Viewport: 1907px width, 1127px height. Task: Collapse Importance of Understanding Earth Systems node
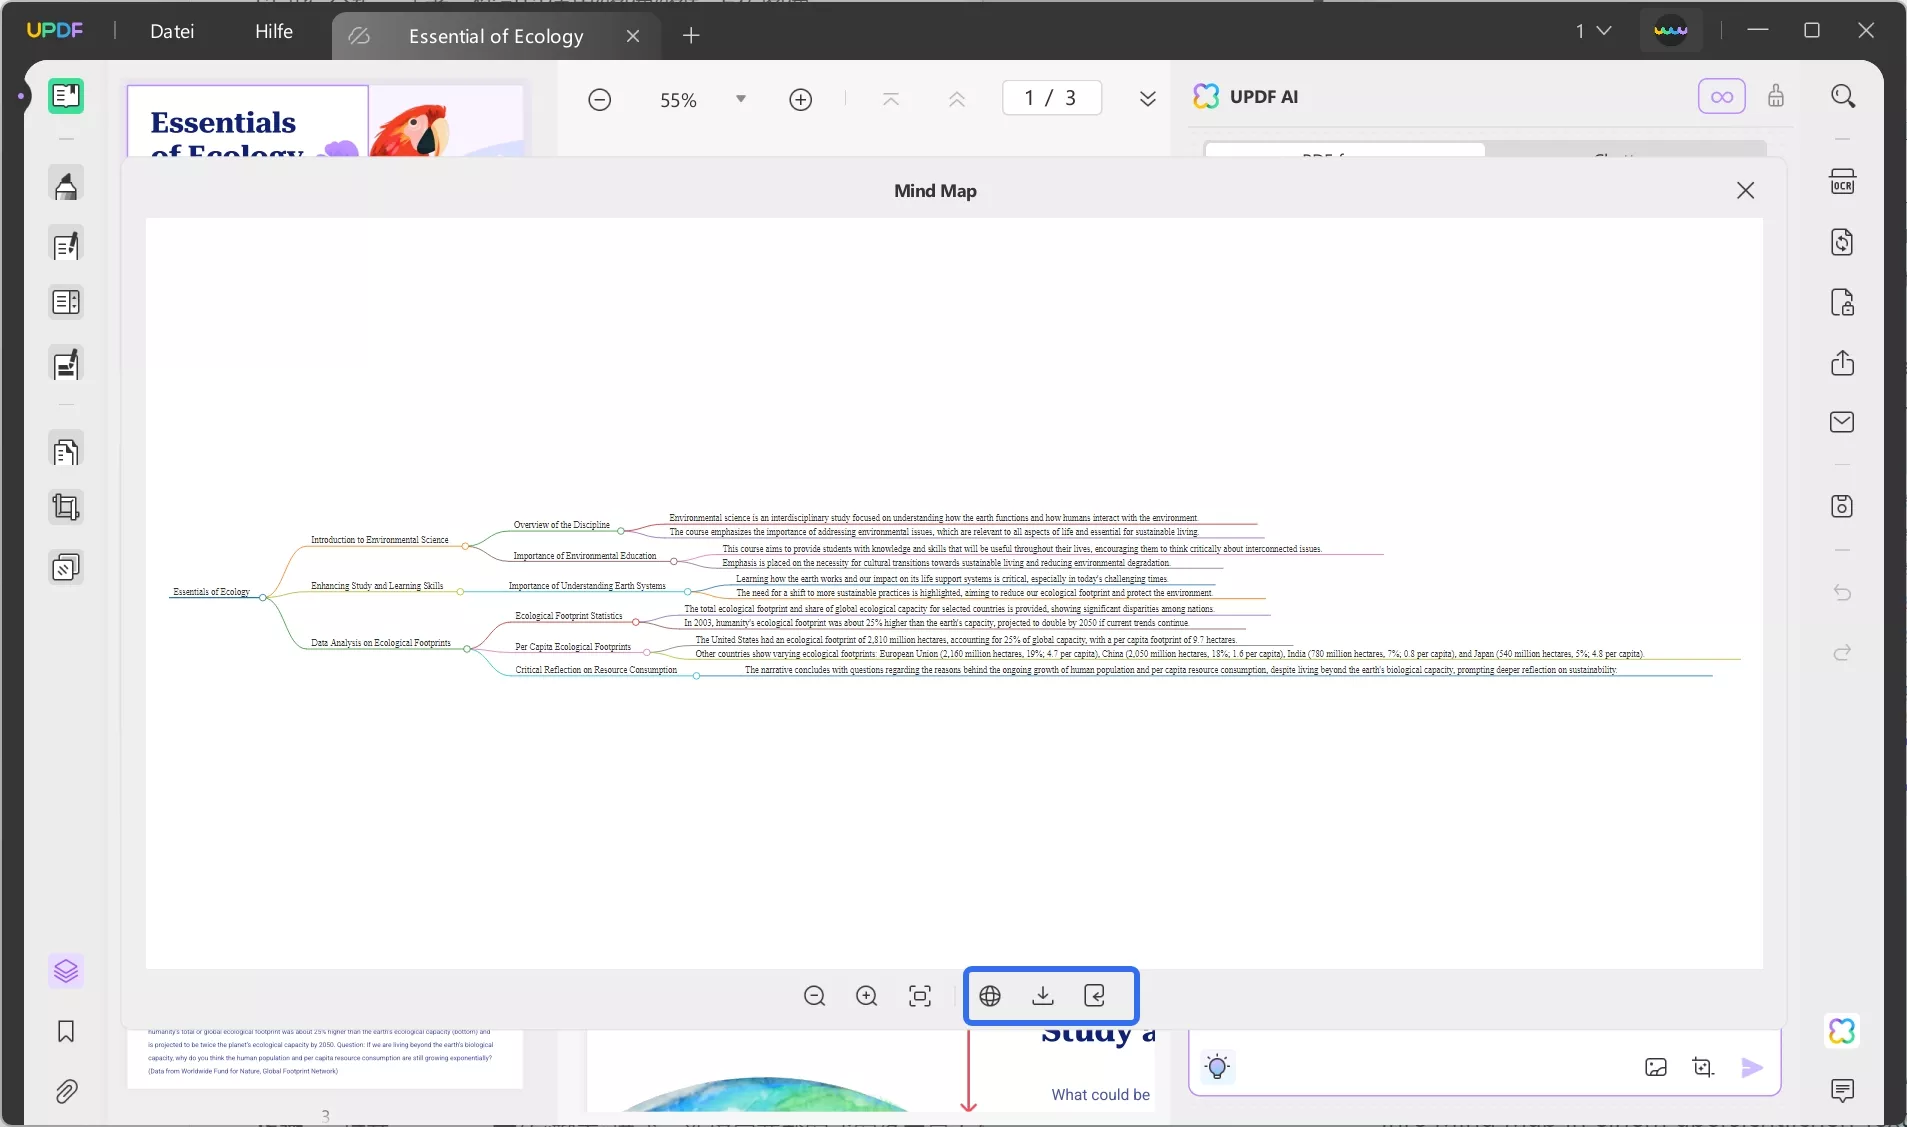[687, 592]
